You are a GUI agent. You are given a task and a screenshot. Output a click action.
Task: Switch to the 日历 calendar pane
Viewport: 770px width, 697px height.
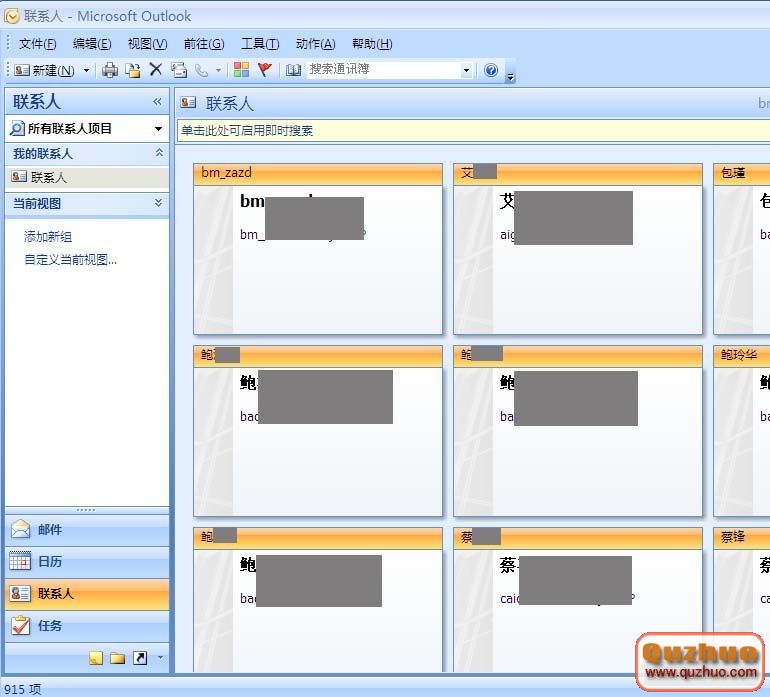coord(87,561)
